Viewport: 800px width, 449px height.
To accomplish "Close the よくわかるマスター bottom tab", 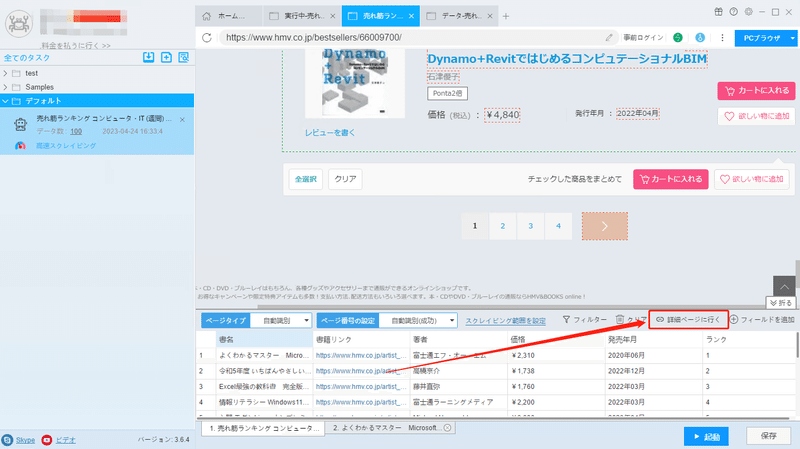I will click(x=447, y=428).
